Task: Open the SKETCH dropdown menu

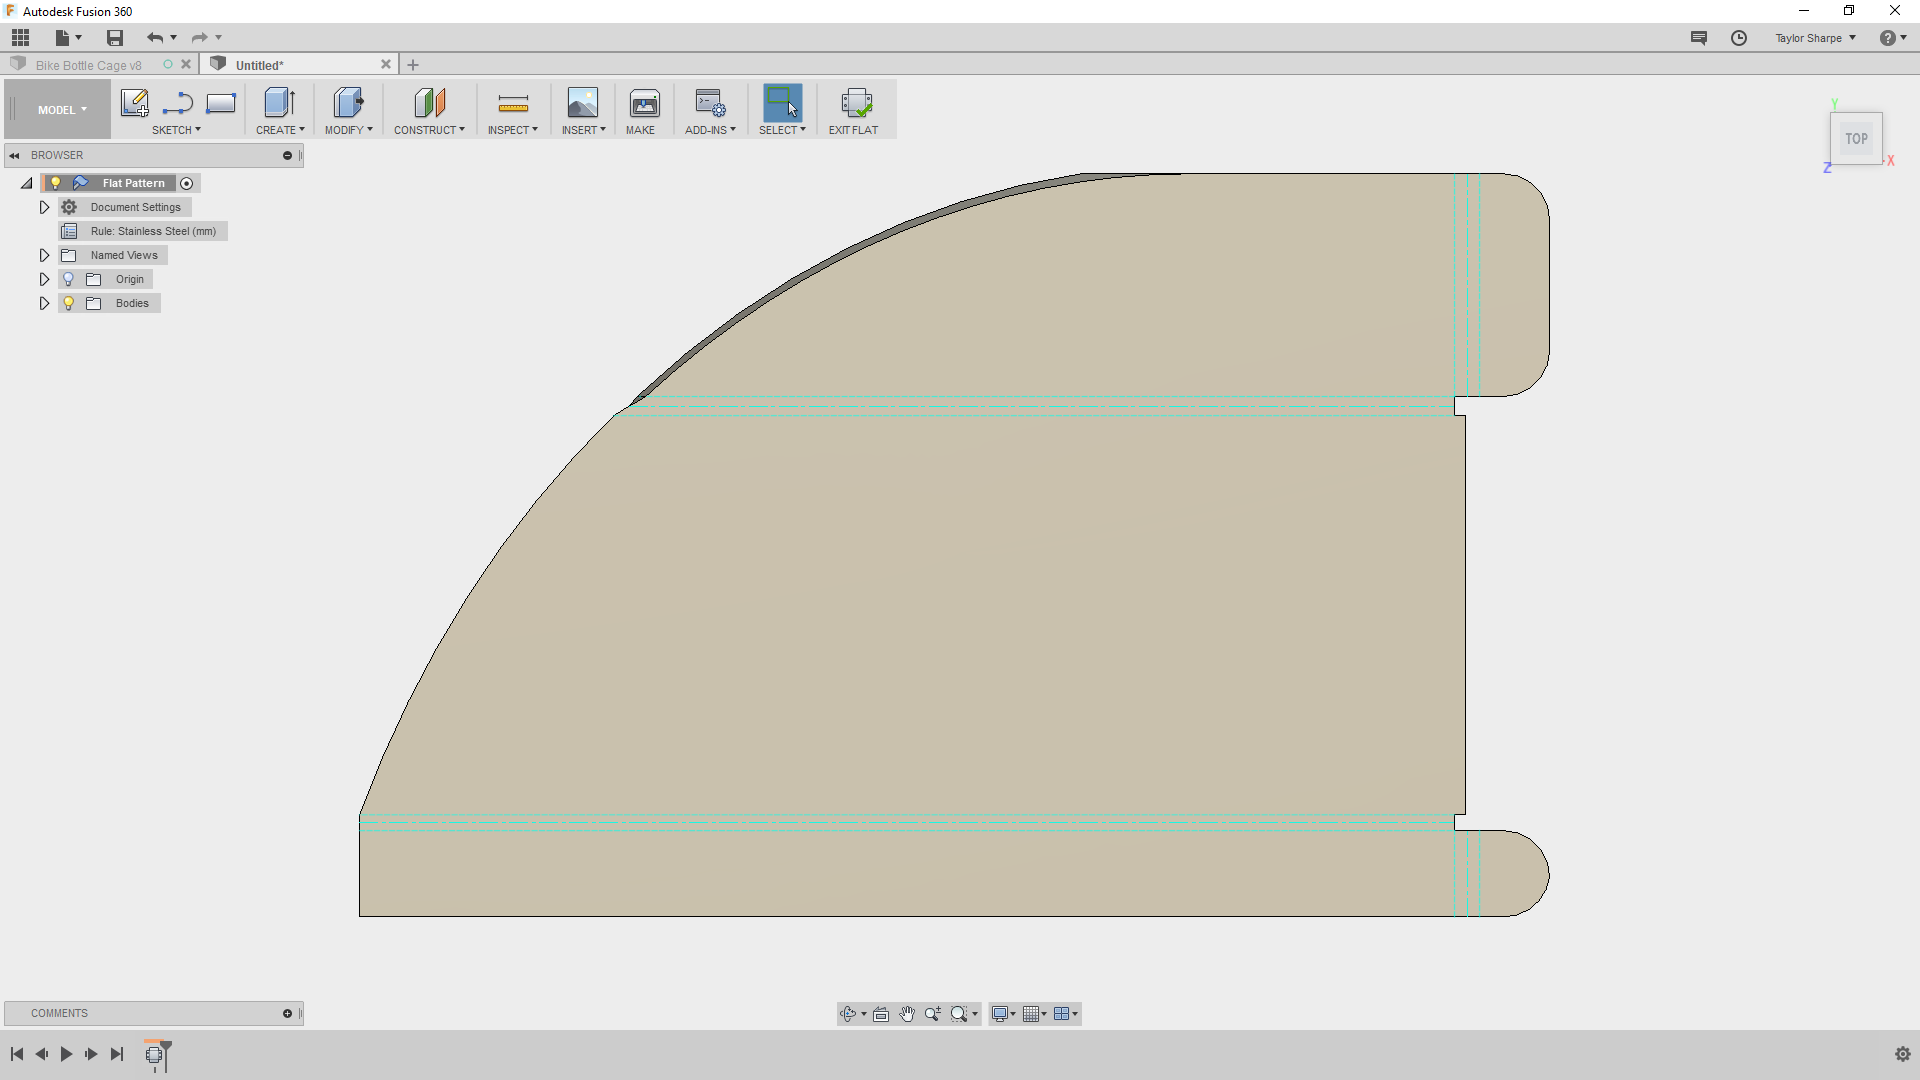Action: click(x=176, y=130)
